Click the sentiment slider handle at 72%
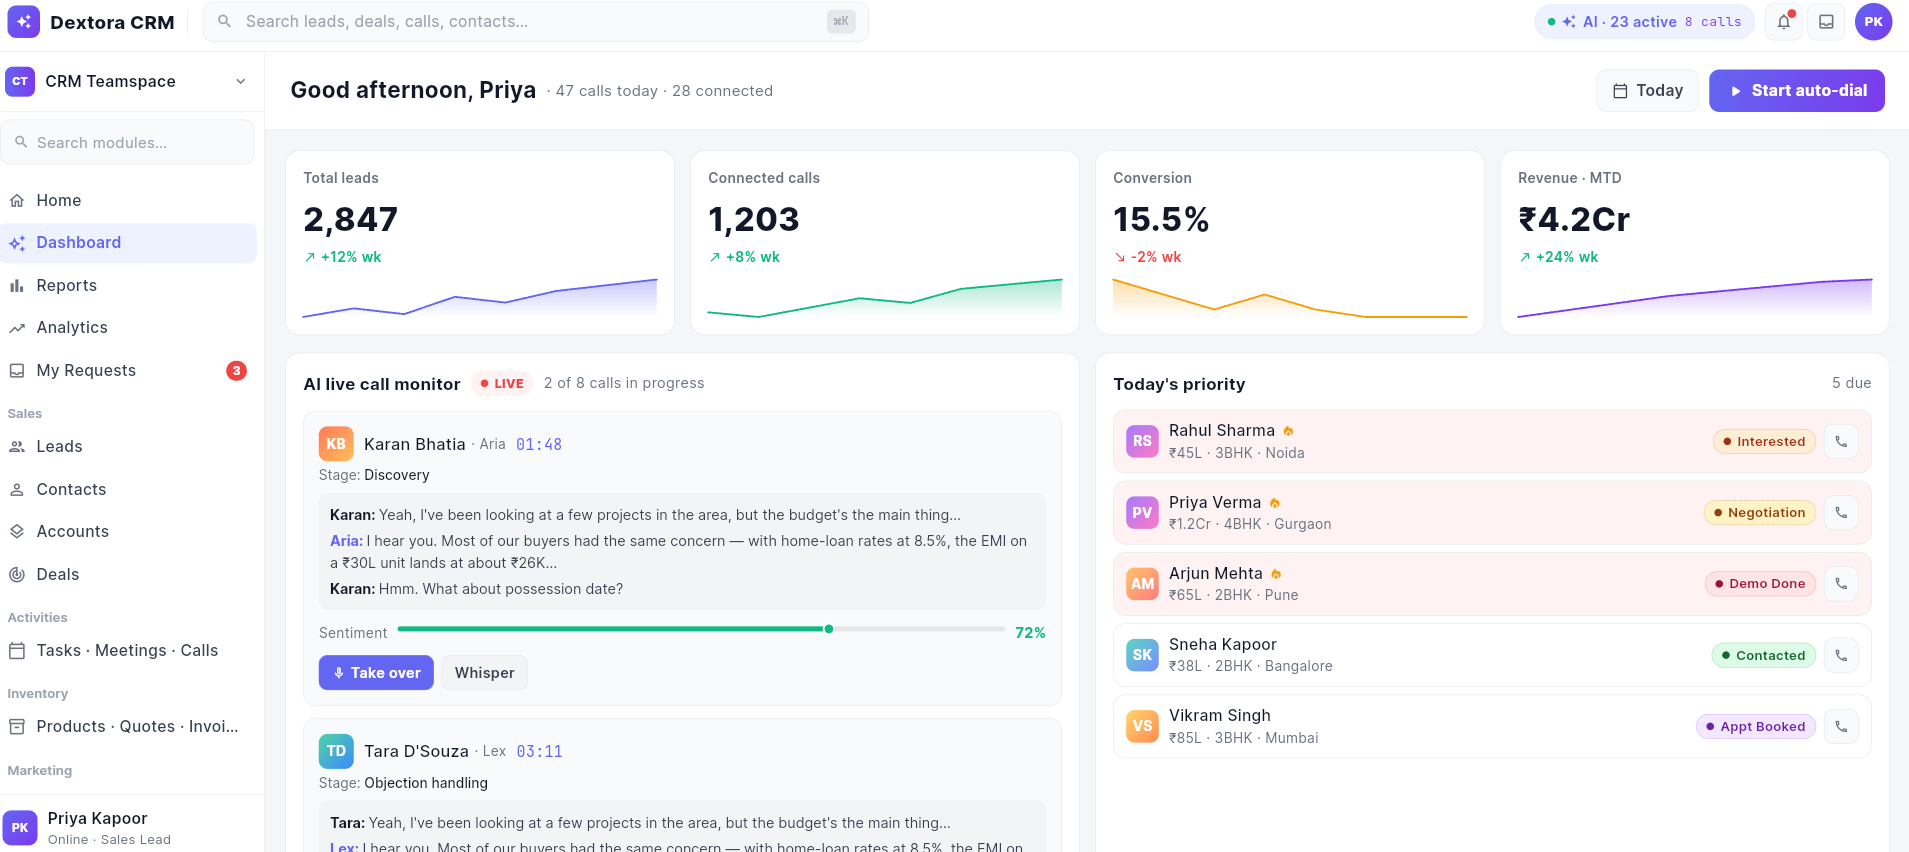 [x=829, y=629]
